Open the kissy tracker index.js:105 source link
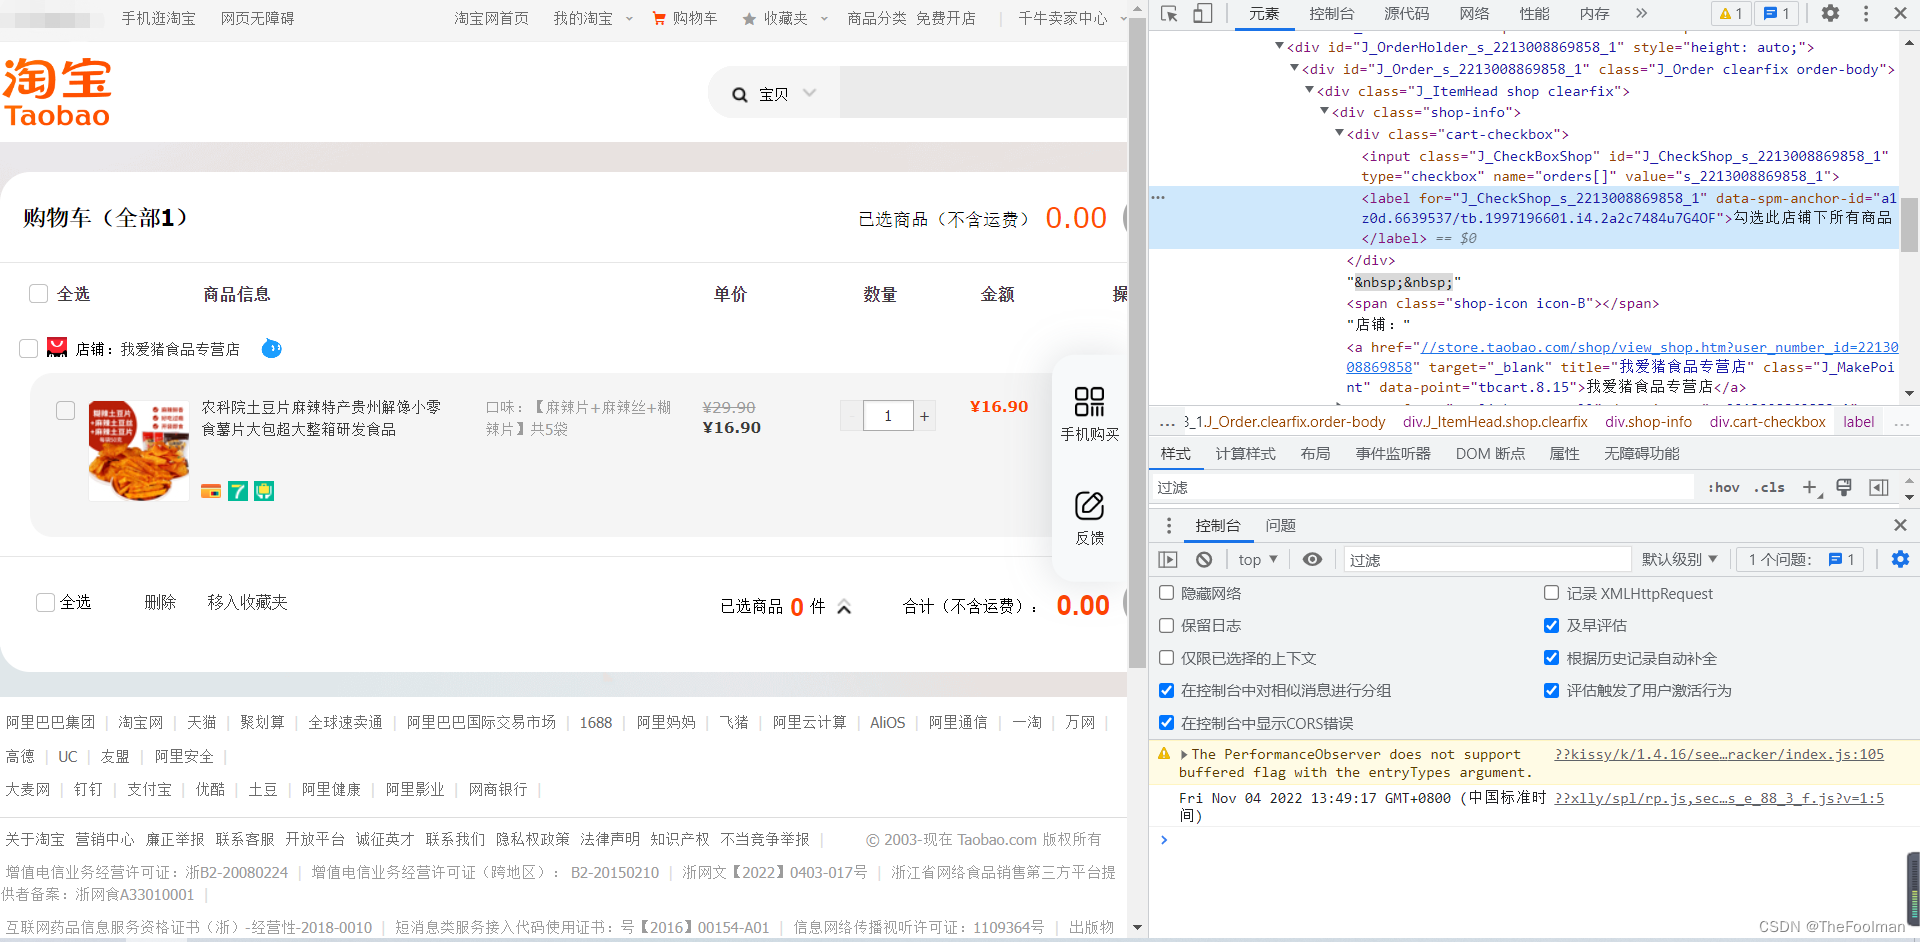This screenshot has width=1920, height=942. click(x=1719, y=754)
